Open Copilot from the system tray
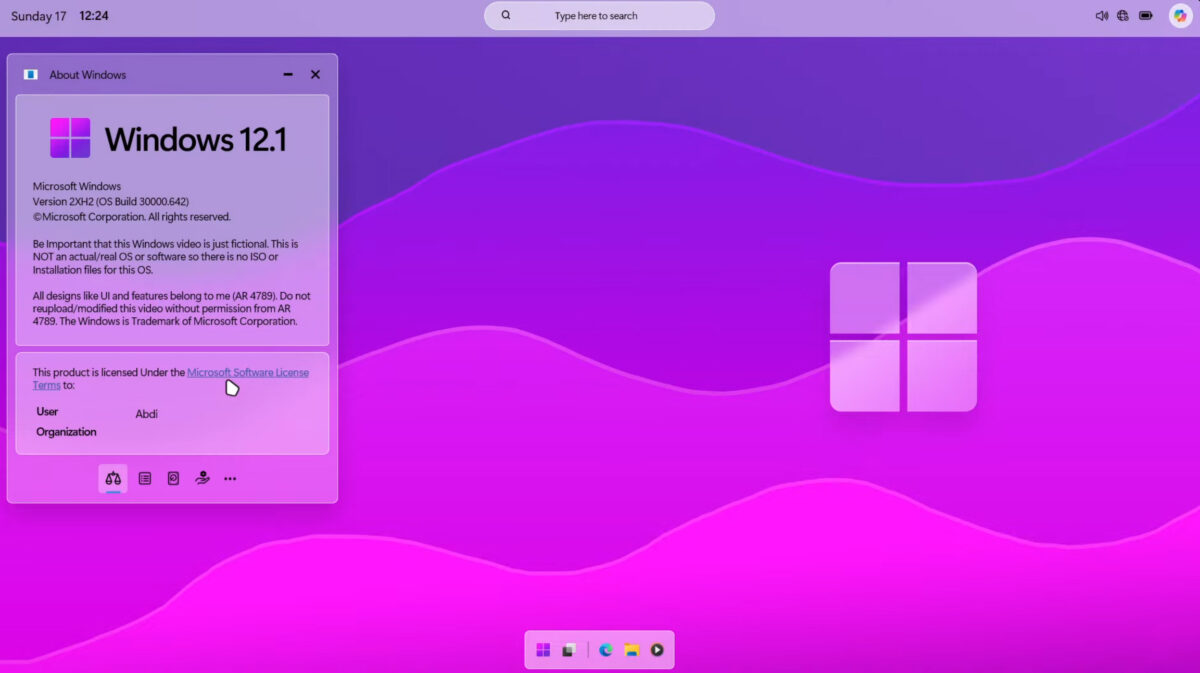 pyautogui.click(x=1180, y=15)
